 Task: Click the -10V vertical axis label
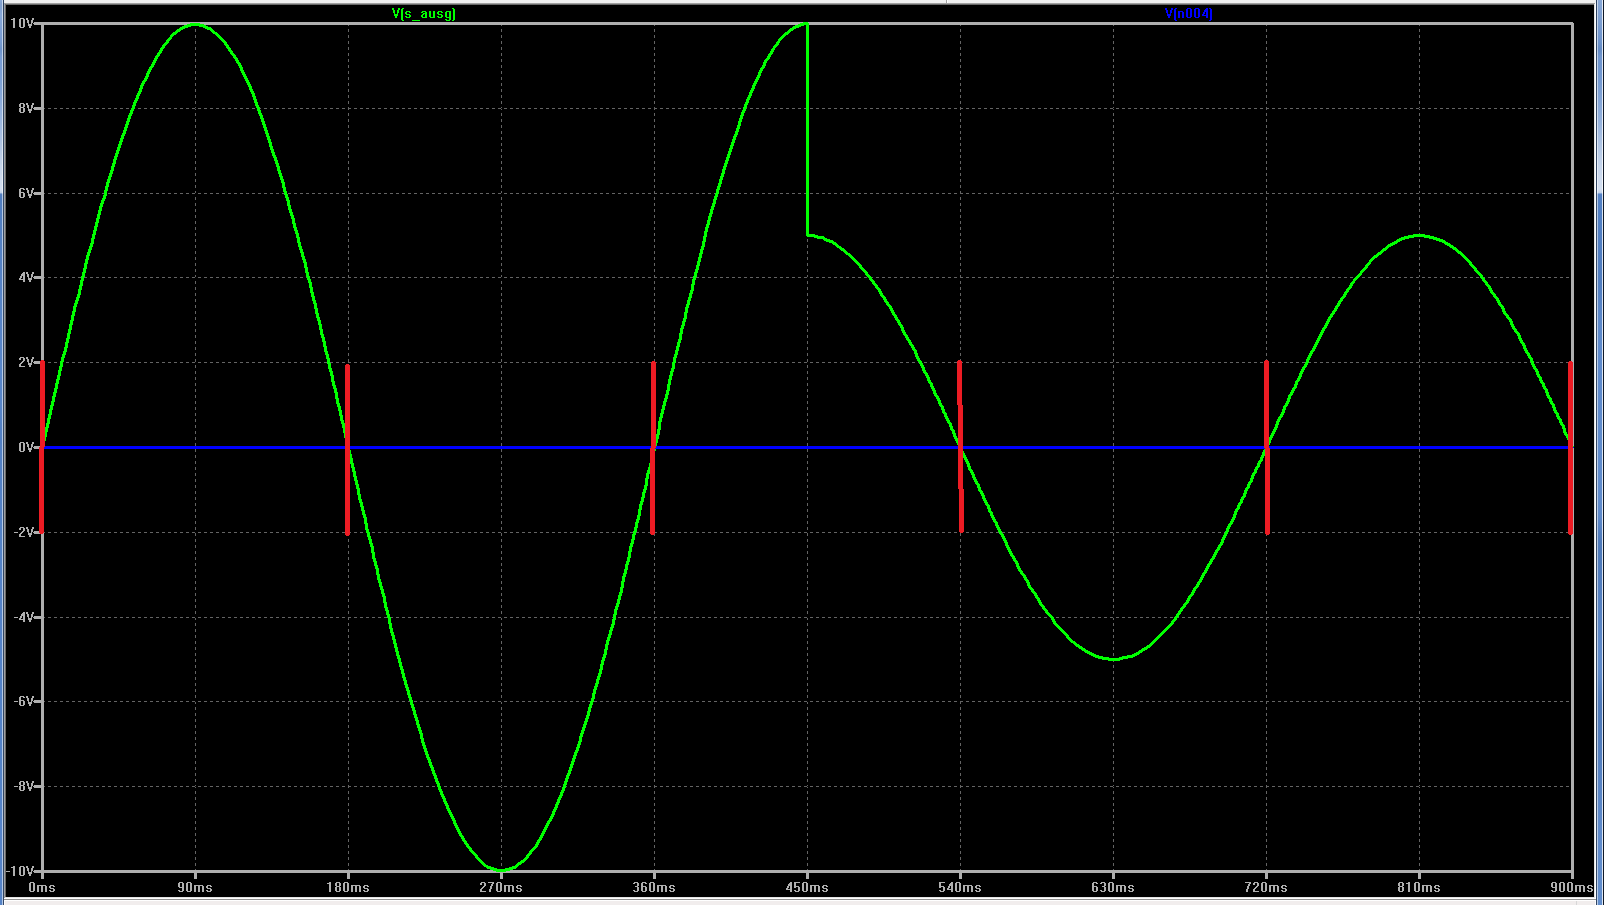pyautogui.click(x=20, y=871)
